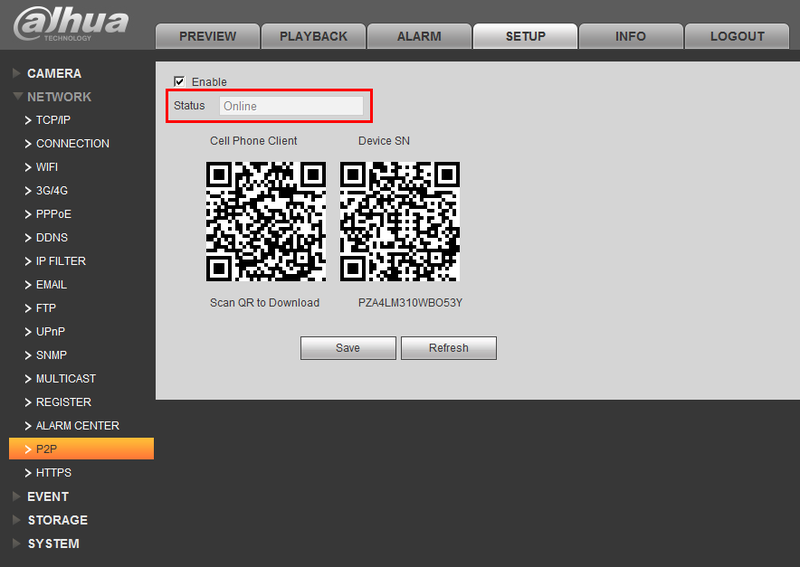Go to EMAIL settings
Screen dimensions: 800x567
[x=51, y=285]
